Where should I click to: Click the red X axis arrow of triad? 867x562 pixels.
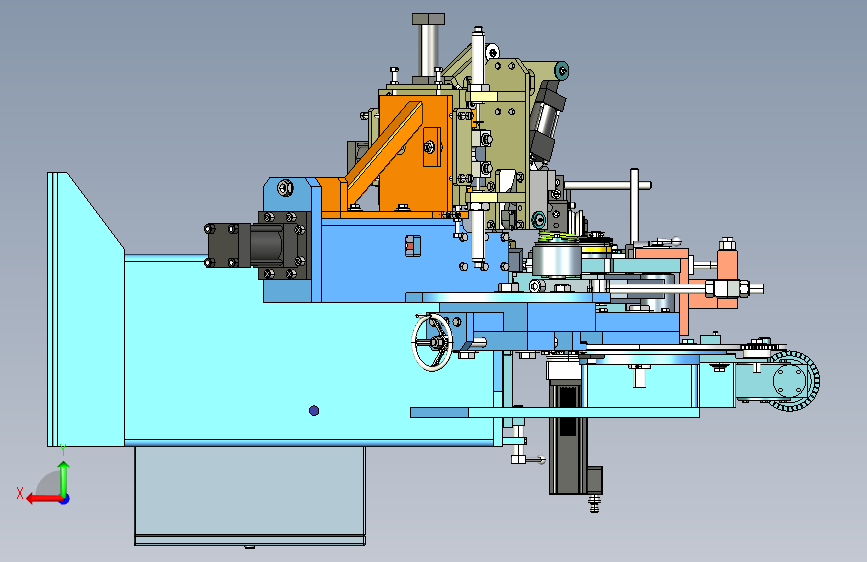point(43,499)
